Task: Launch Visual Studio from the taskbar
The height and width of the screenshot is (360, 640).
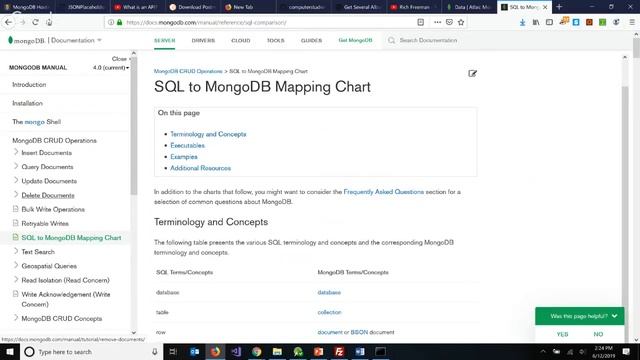Action: [236, 351]
